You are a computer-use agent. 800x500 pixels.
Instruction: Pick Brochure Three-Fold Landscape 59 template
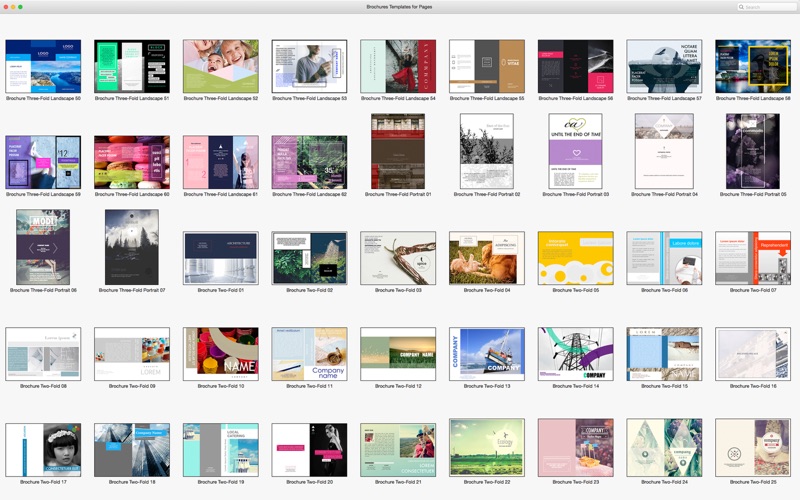click(x=43, y=162)
